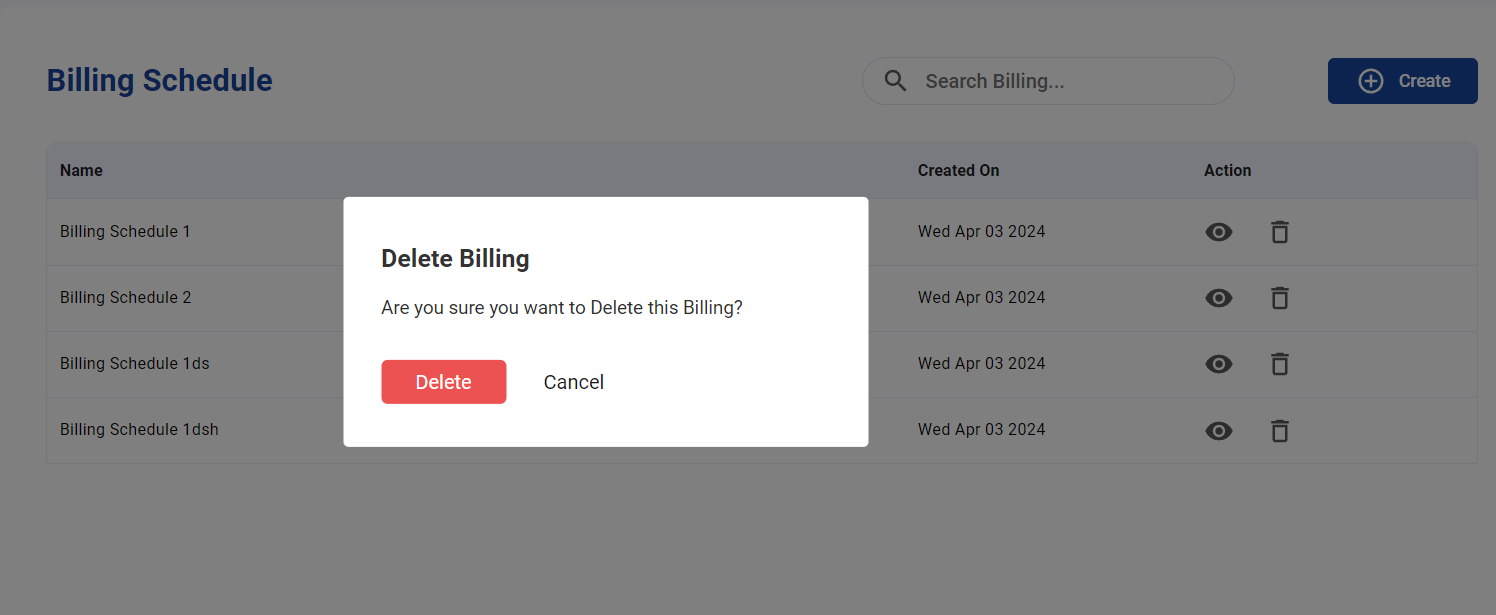Select the Name column header
The width and height of the screenshot is (1496, 615).
(x=81, y=170)
